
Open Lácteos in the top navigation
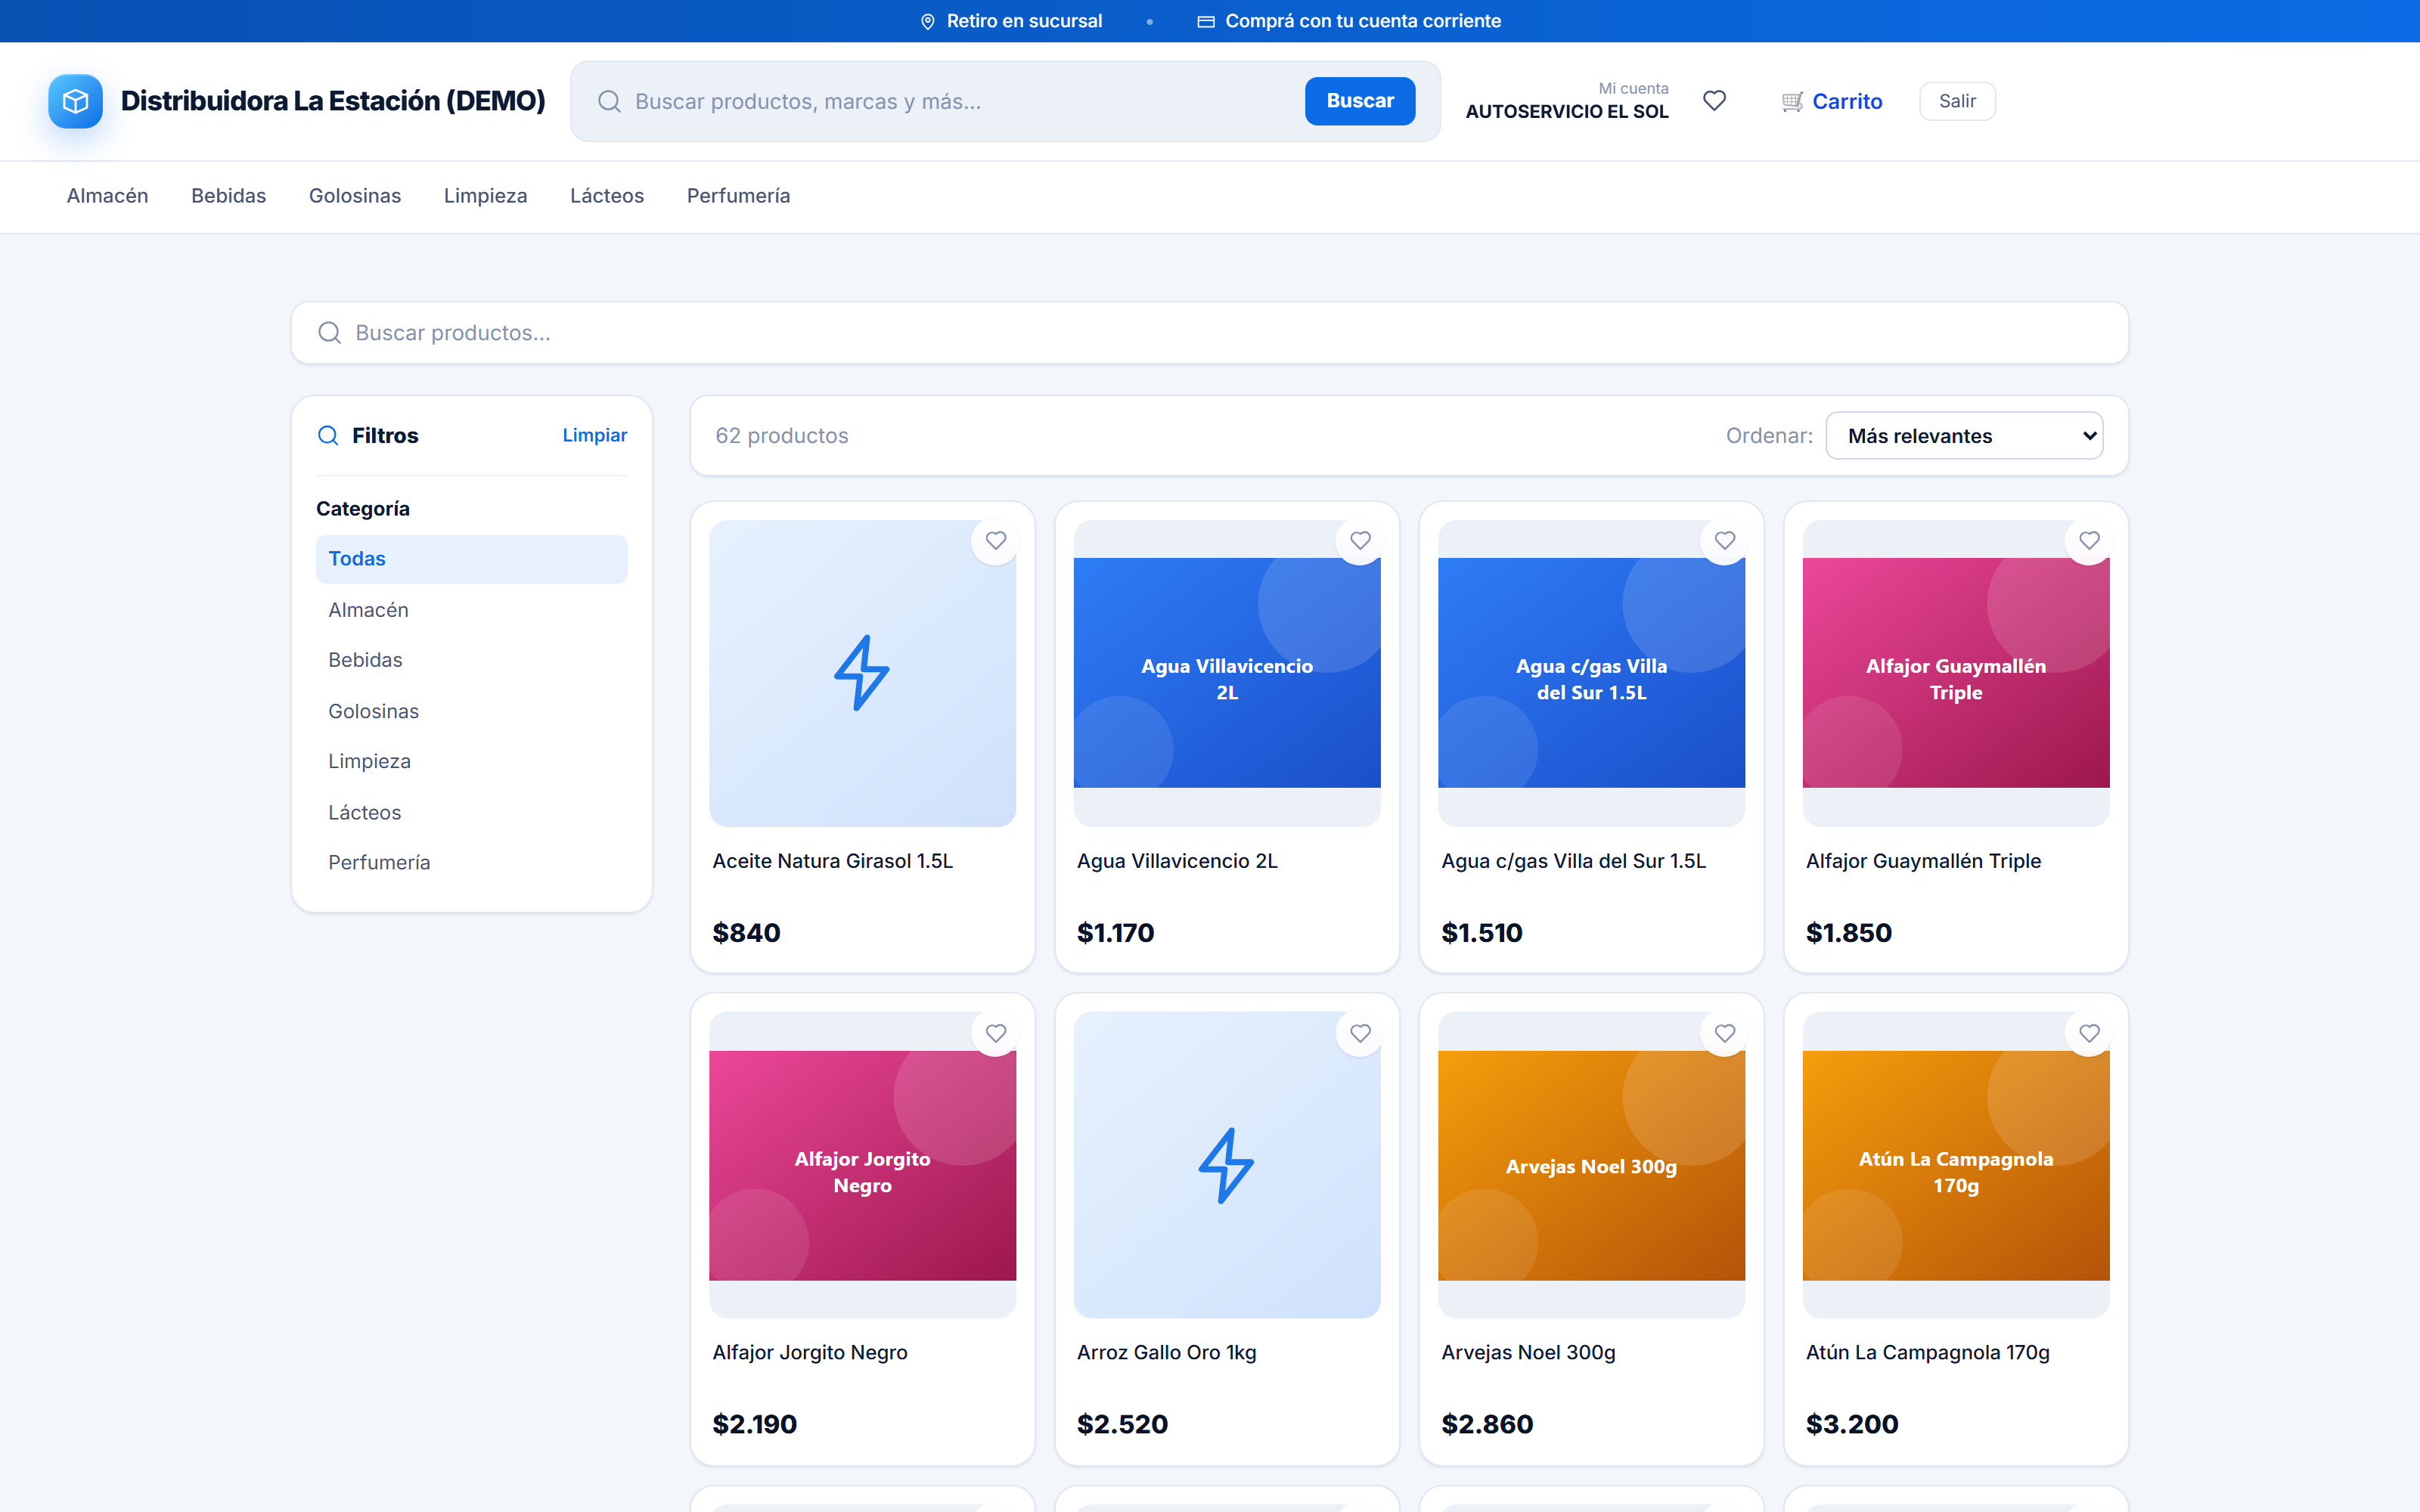(x=607, y=196)
